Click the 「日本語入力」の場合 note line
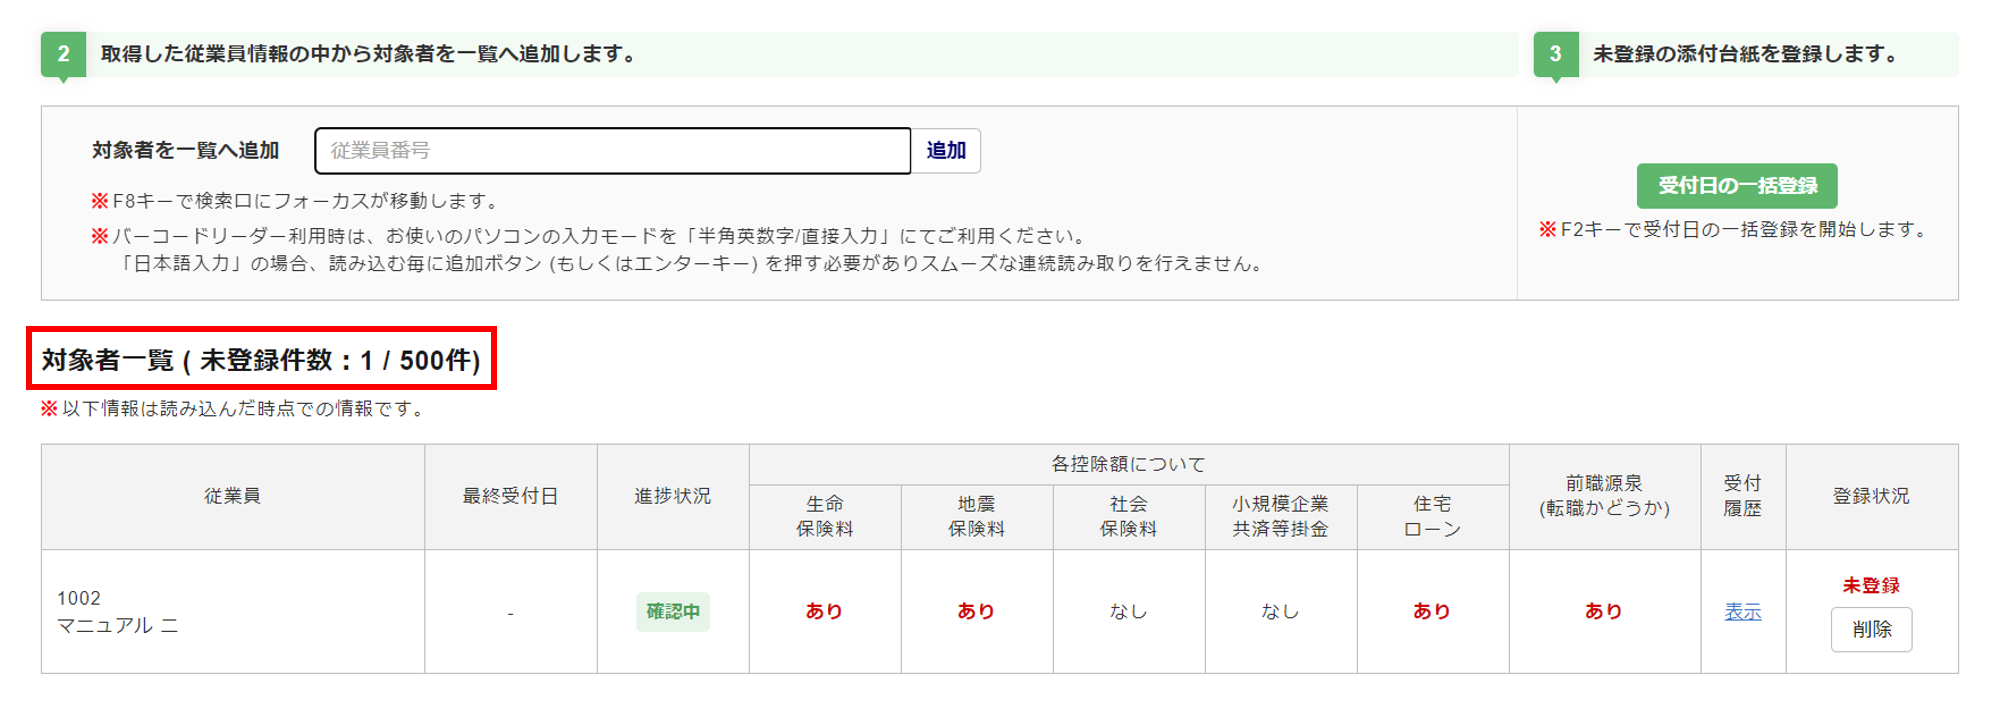This screenshot has height=717, width=2000. tap(692, 264)
